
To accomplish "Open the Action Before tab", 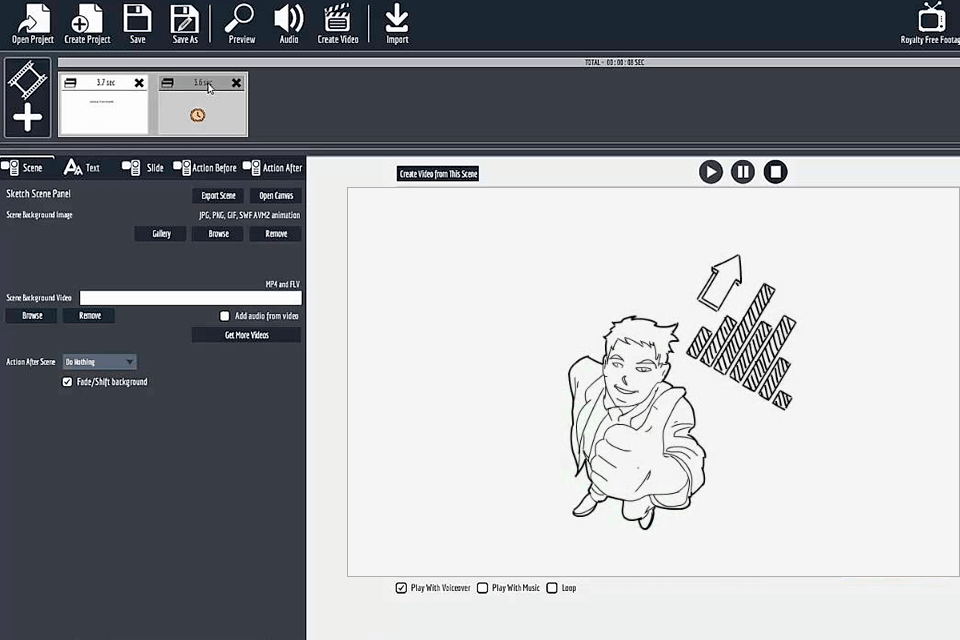I will (x=209, y=167).
